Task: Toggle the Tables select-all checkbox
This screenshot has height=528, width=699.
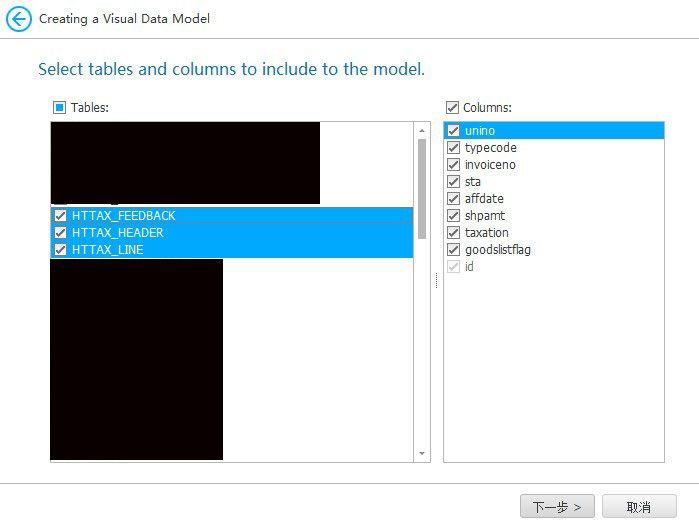Action: point(59,107)
